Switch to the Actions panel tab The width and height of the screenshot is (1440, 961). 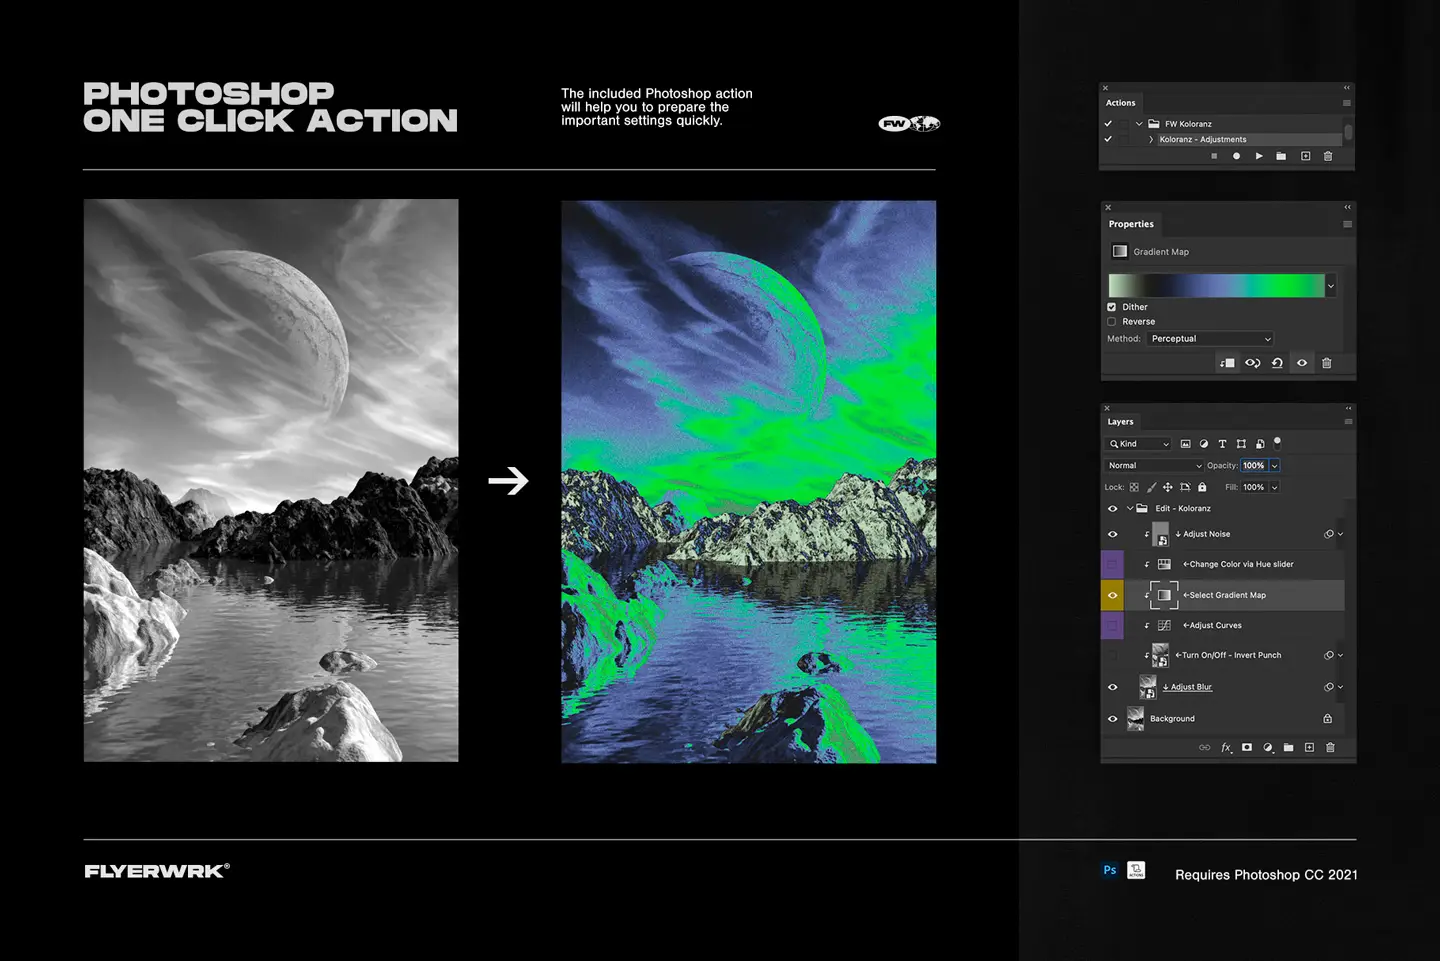tap(1120, 102)
